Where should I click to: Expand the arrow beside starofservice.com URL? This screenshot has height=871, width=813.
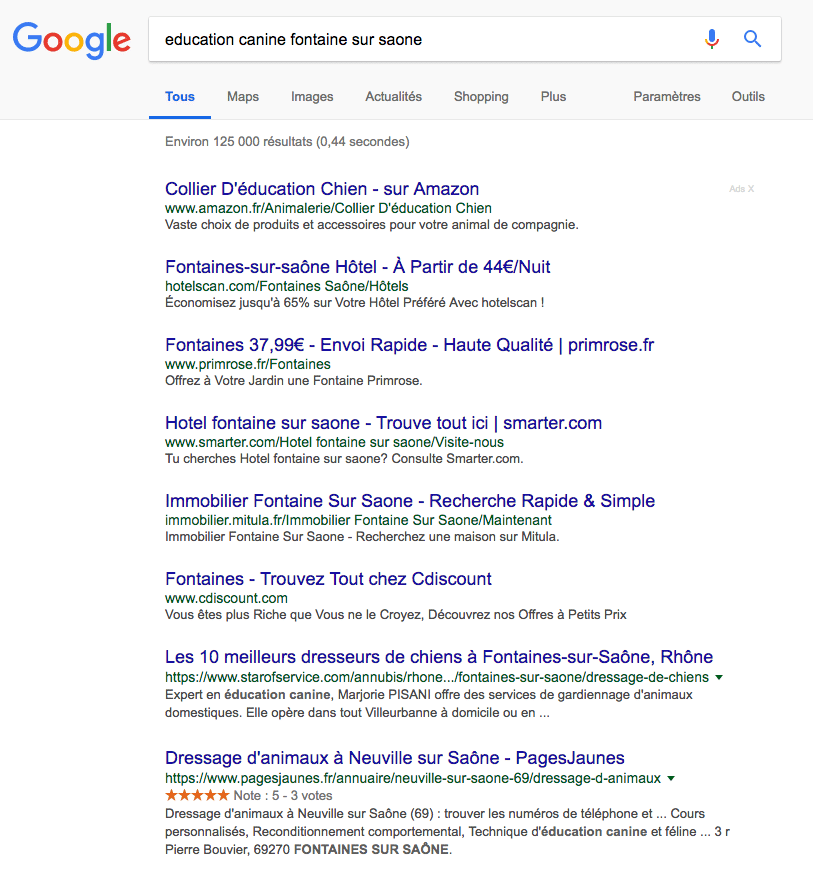pos(719,678)
